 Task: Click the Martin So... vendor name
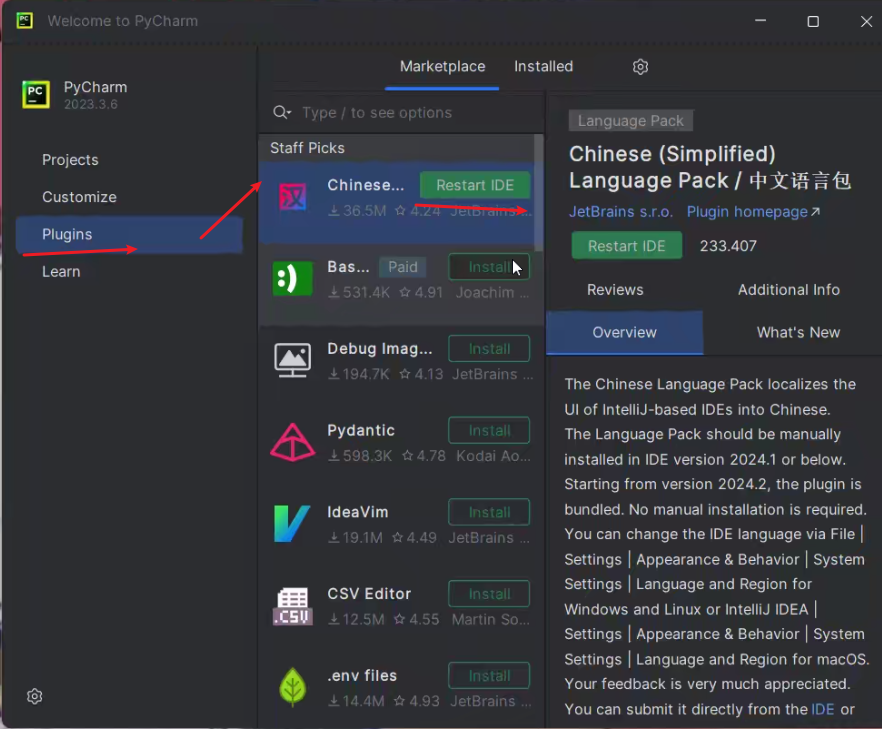click(x=490, y=619)
